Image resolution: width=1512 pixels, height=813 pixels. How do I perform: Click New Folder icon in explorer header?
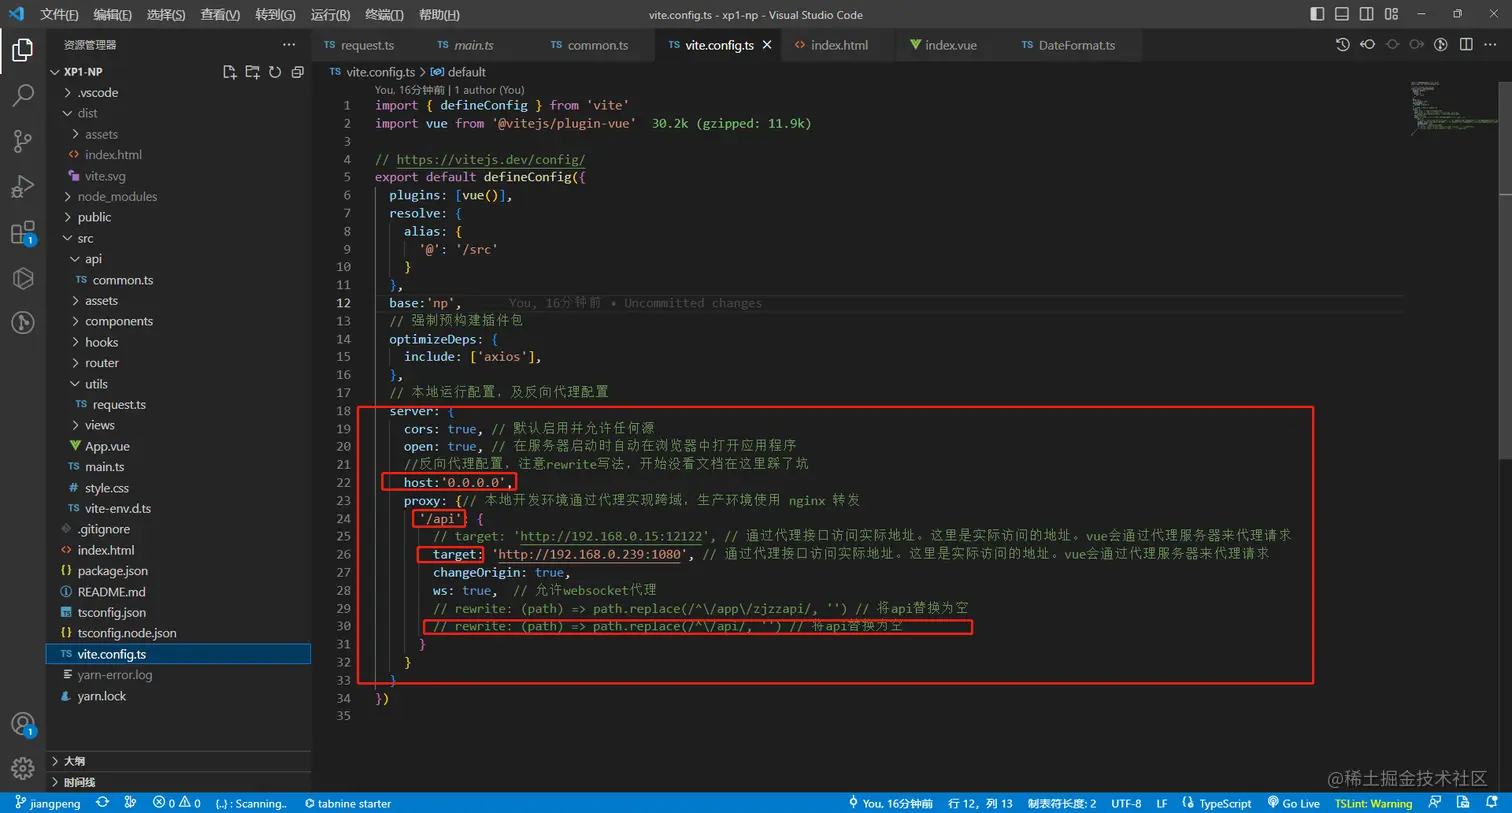pos(252,72)
